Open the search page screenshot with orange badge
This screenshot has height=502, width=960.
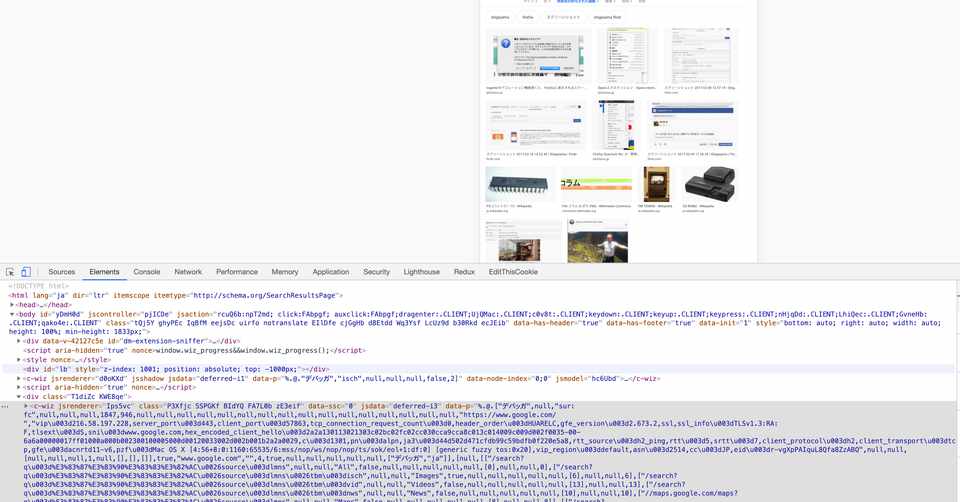[534, 126]
